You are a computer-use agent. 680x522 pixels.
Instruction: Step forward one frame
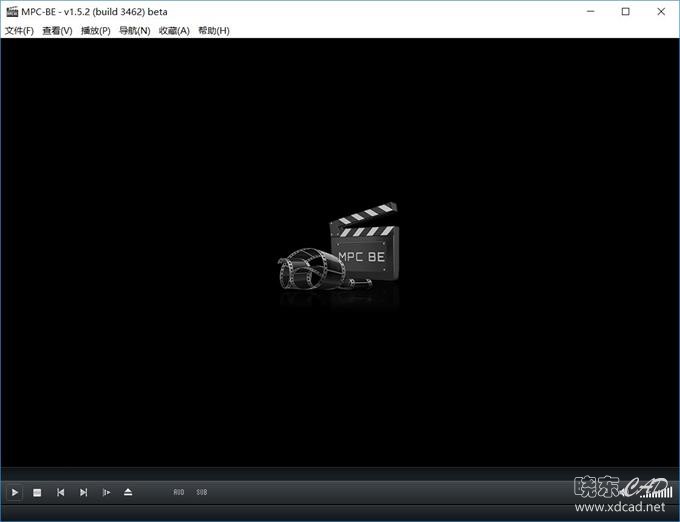106,492
